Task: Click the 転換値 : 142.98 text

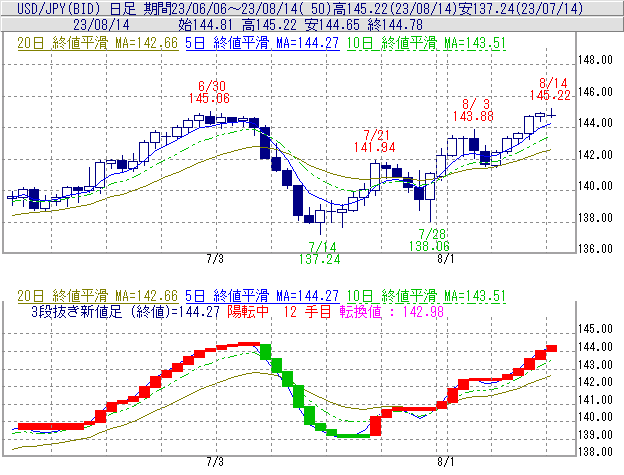Action: [392, 311]
